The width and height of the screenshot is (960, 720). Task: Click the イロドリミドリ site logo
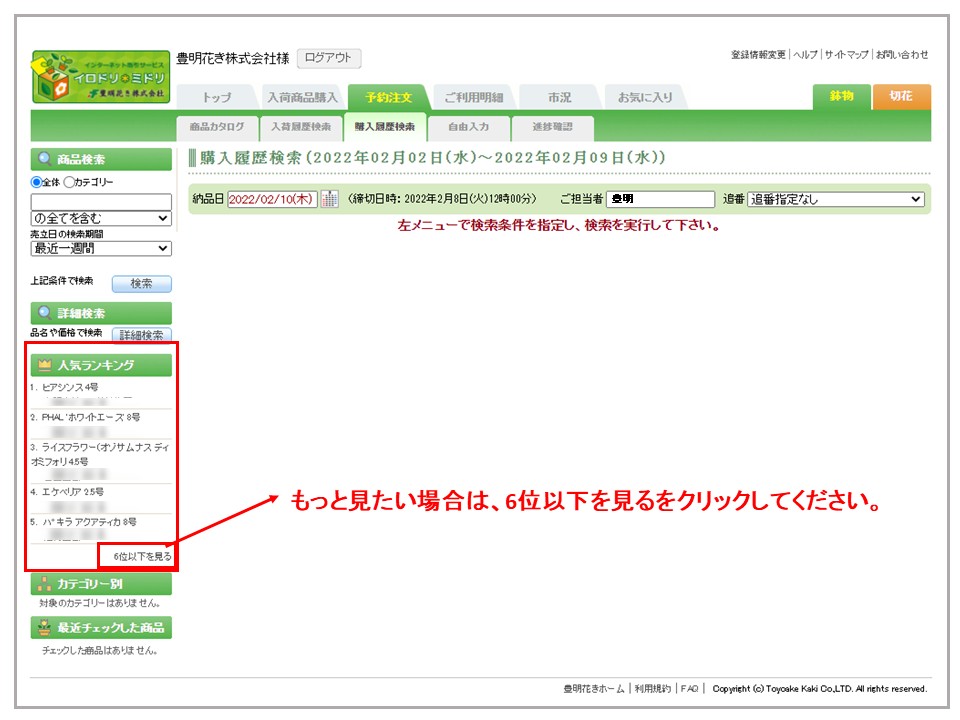[x=101, y=76]
